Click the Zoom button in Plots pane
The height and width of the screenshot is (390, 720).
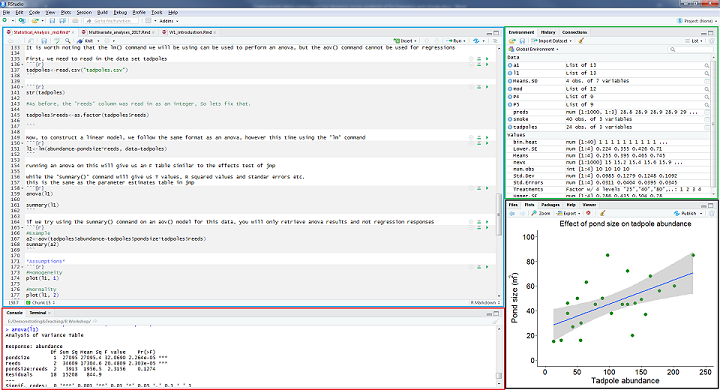coord(541,213)
